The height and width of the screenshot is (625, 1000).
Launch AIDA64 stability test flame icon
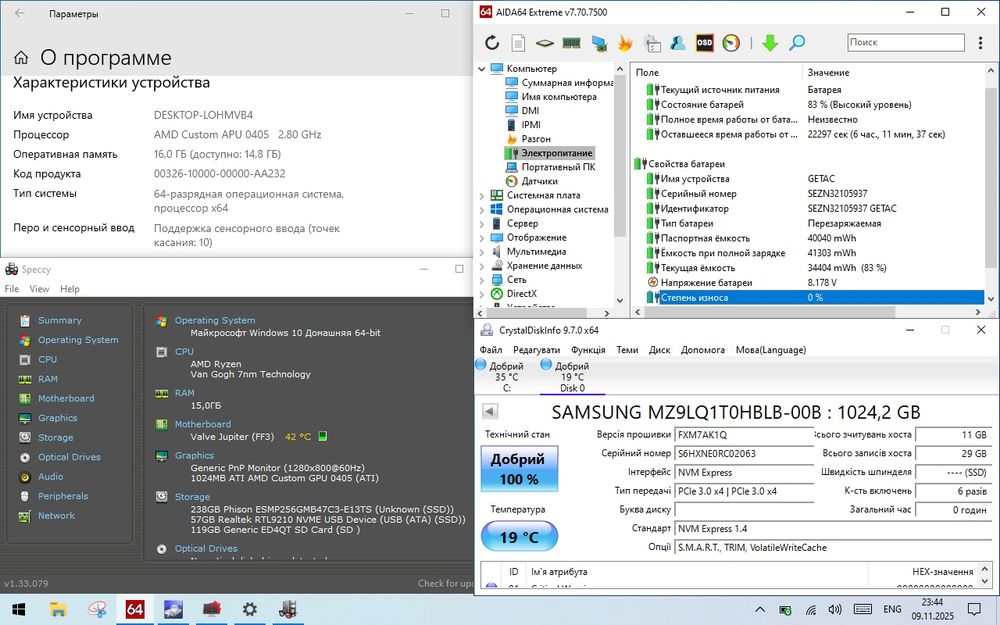coord(625,43)
